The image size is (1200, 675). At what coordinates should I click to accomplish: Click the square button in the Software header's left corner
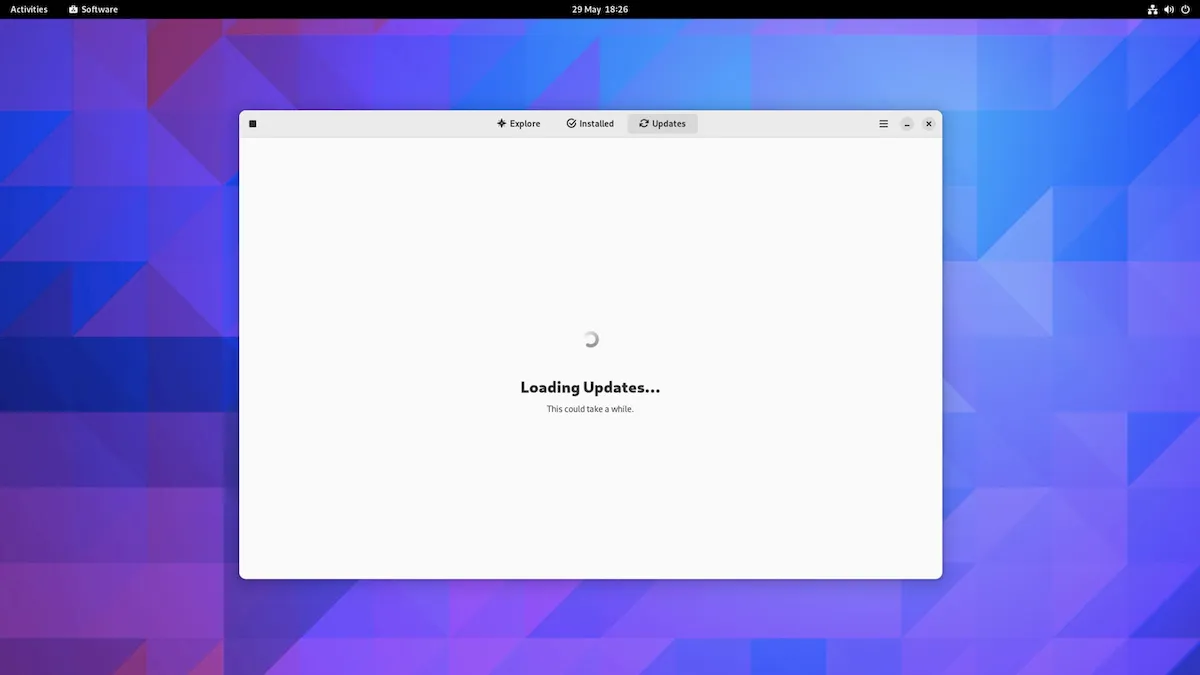pos(253,124)
